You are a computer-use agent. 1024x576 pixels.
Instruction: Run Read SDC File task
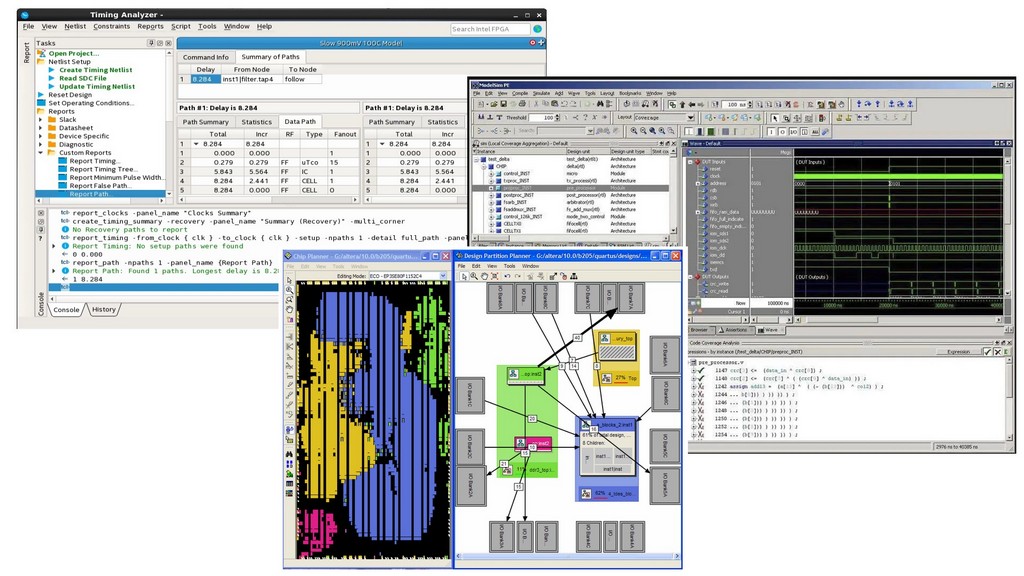(82, 78)
